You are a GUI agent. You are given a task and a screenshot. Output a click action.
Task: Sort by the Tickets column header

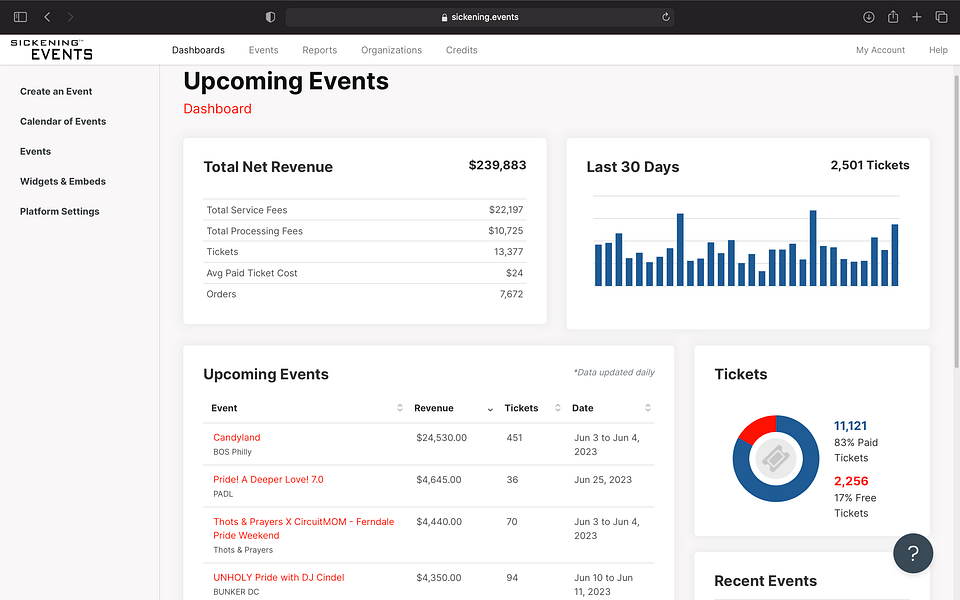[532, 408]
